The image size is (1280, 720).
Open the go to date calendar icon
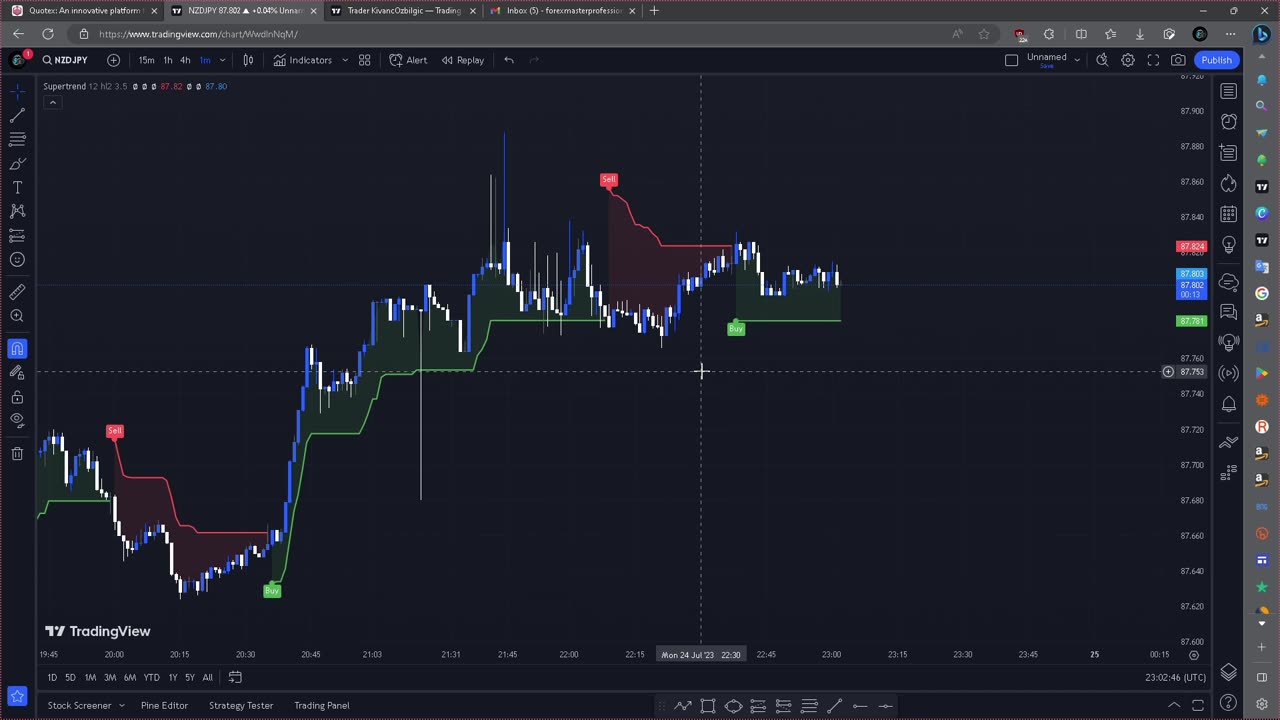235,677
